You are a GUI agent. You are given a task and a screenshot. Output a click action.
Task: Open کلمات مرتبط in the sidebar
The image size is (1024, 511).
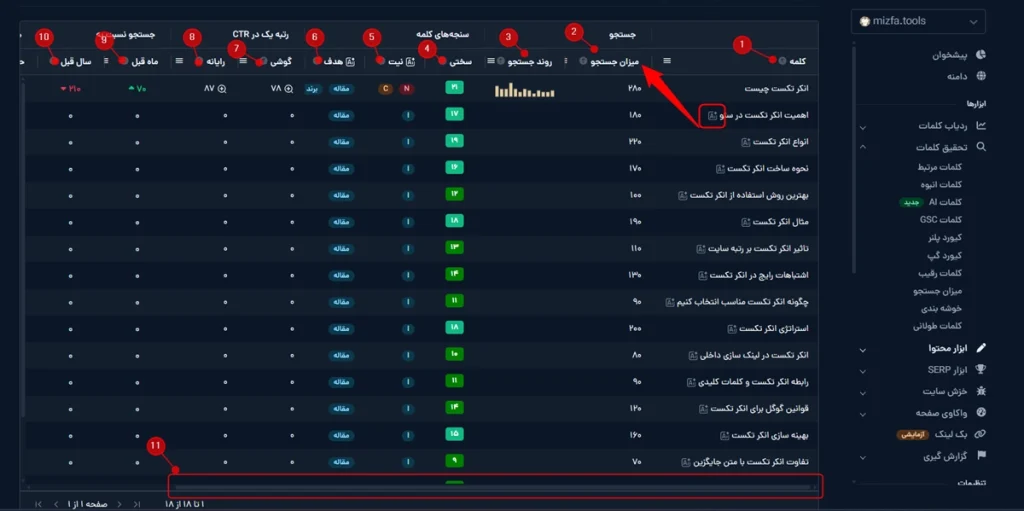coord(940,167)
